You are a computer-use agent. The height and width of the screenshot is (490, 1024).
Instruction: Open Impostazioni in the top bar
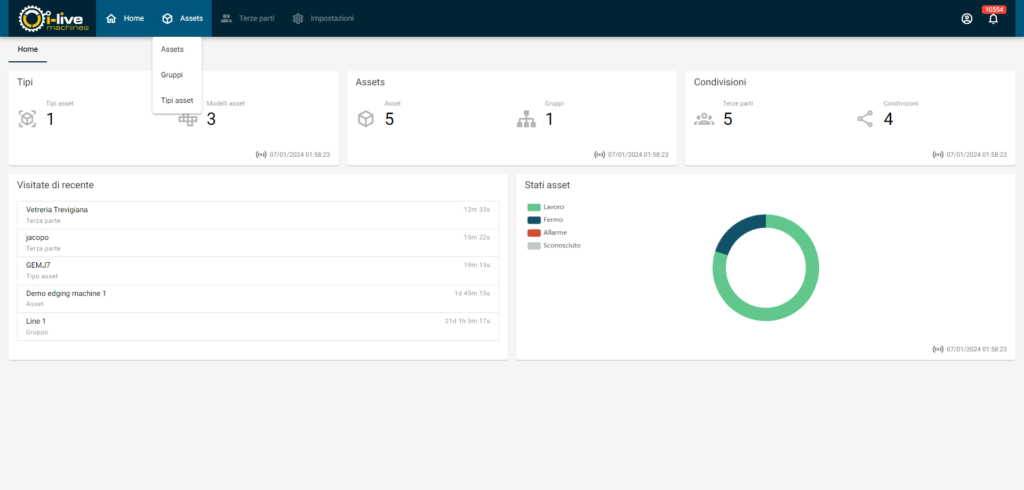tap(323, 18)
